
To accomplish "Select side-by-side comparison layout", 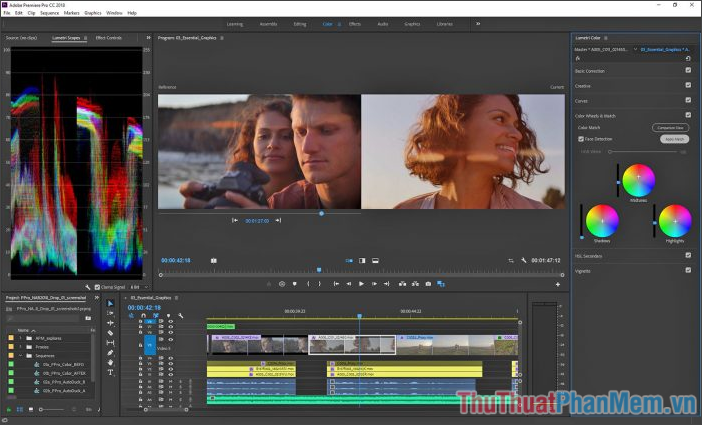I will [x=349, y=261].
